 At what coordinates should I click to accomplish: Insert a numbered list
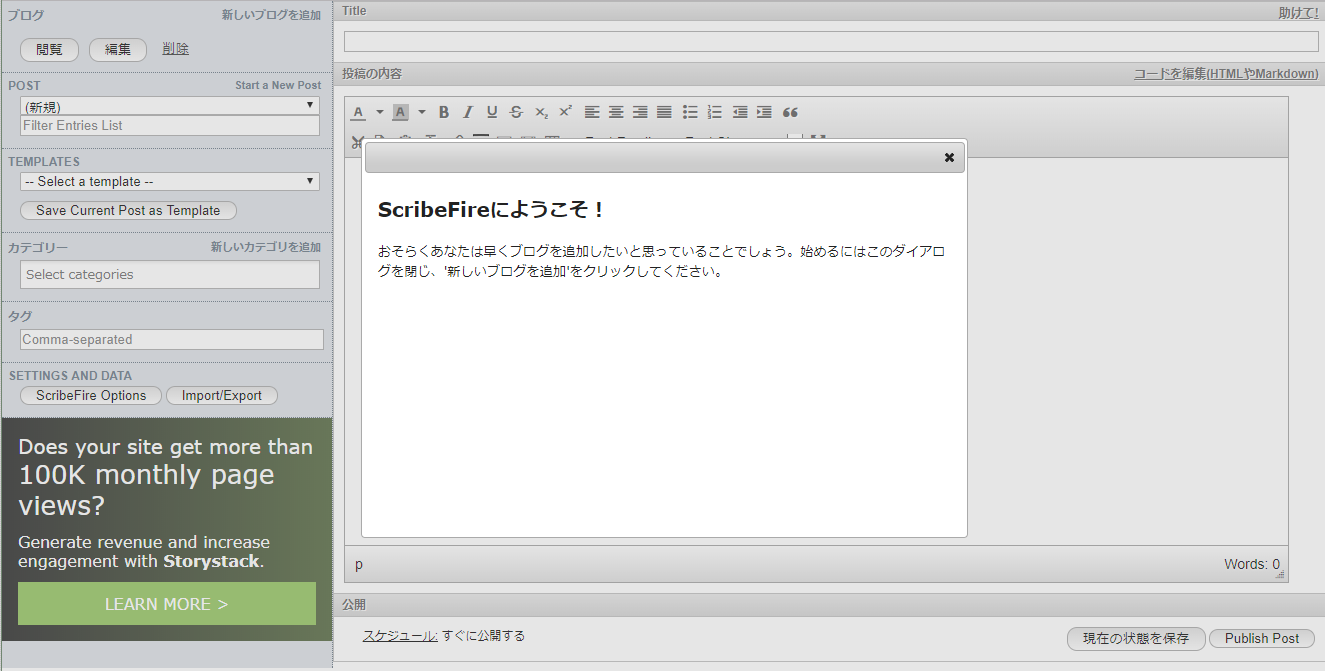(714, 112)
